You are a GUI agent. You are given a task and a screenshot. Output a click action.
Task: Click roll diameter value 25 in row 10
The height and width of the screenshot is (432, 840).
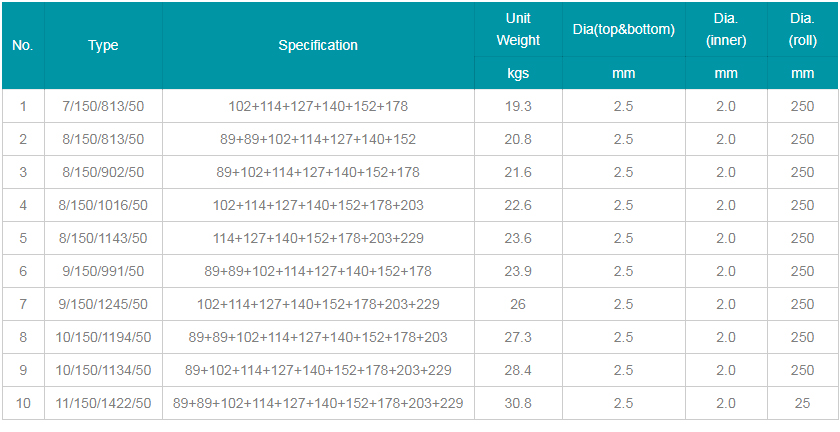(802, 403)
